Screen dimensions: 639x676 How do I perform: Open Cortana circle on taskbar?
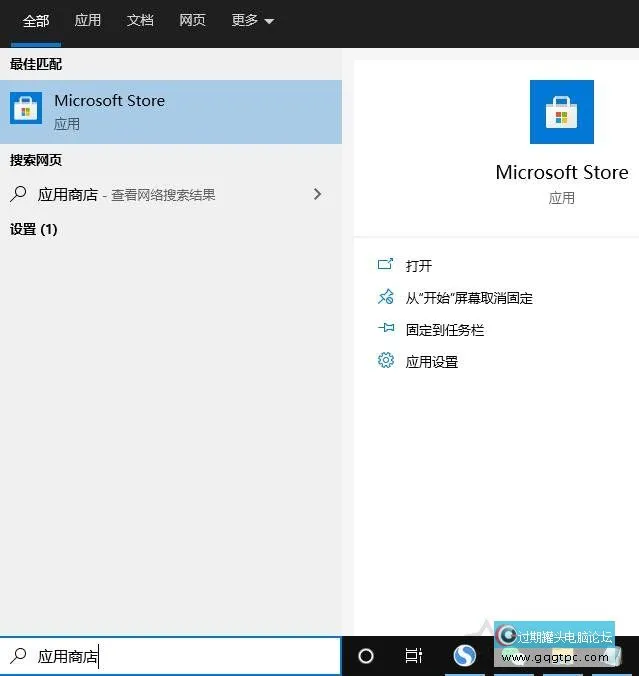pos(366,656)
